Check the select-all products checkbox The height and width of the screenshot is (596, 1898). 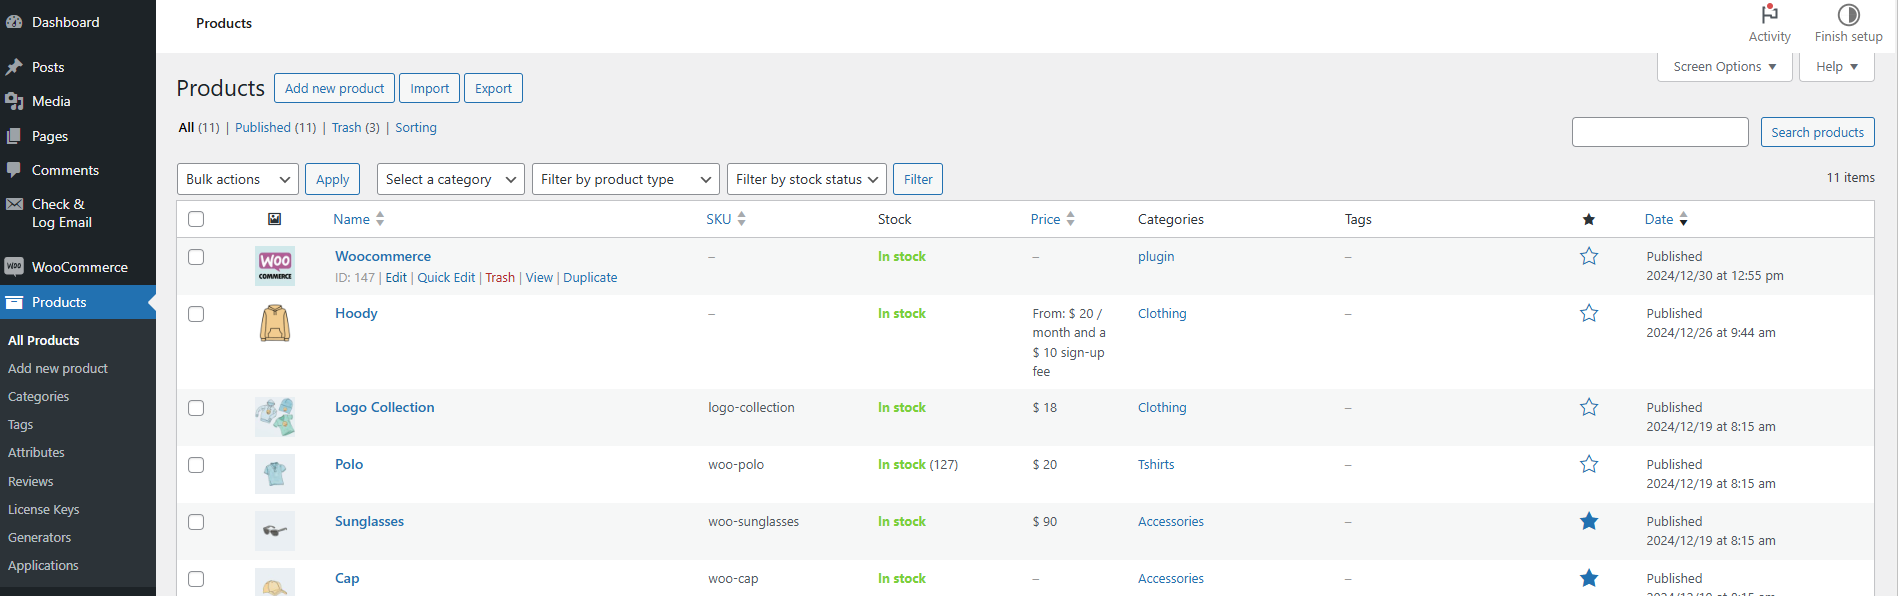coord(196,219)
